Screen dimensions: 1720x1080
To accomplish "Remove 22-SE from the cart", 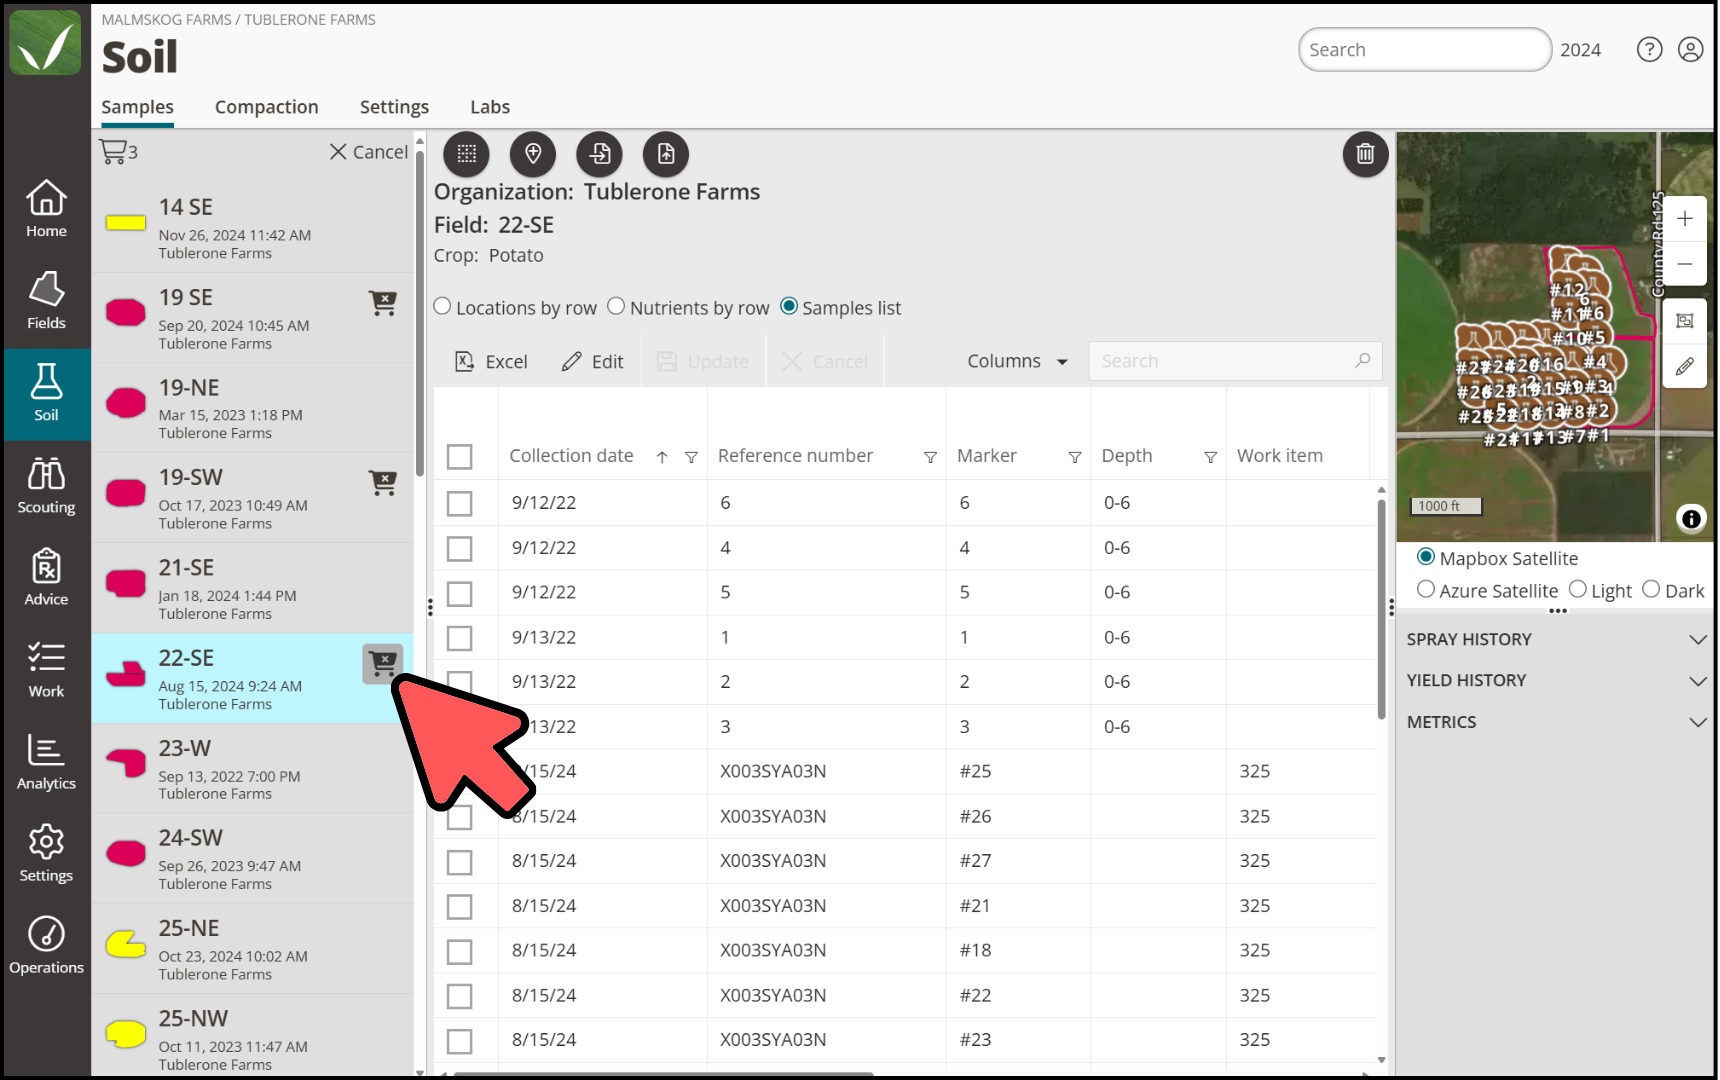I will [x=383, y=663].
